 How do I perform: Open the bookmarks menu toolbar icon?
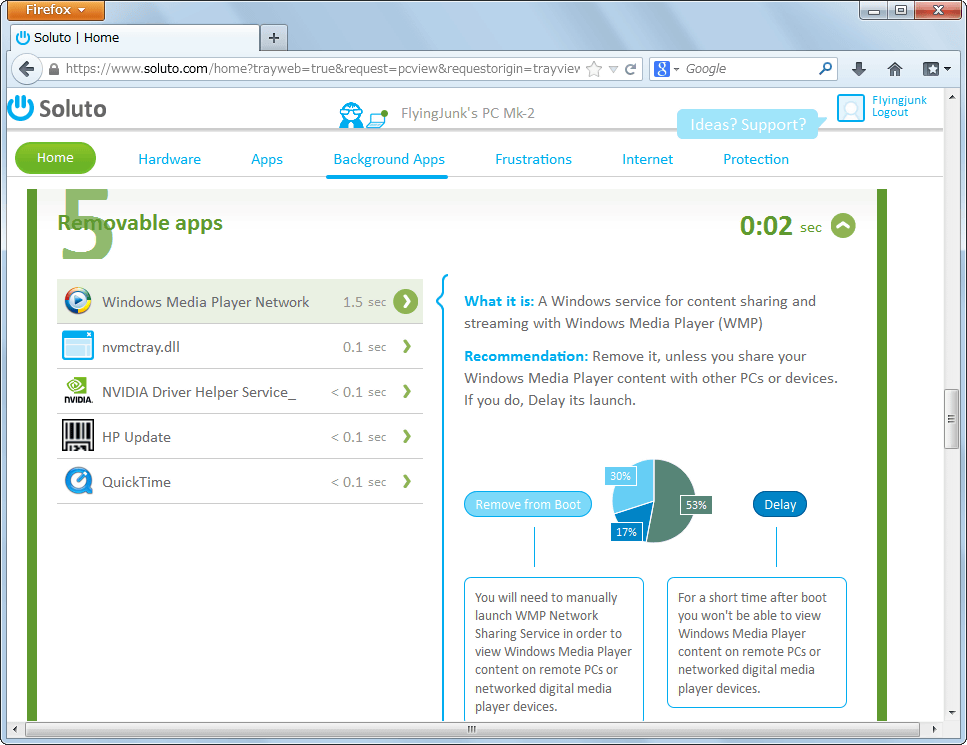click(x=936, y=69)
